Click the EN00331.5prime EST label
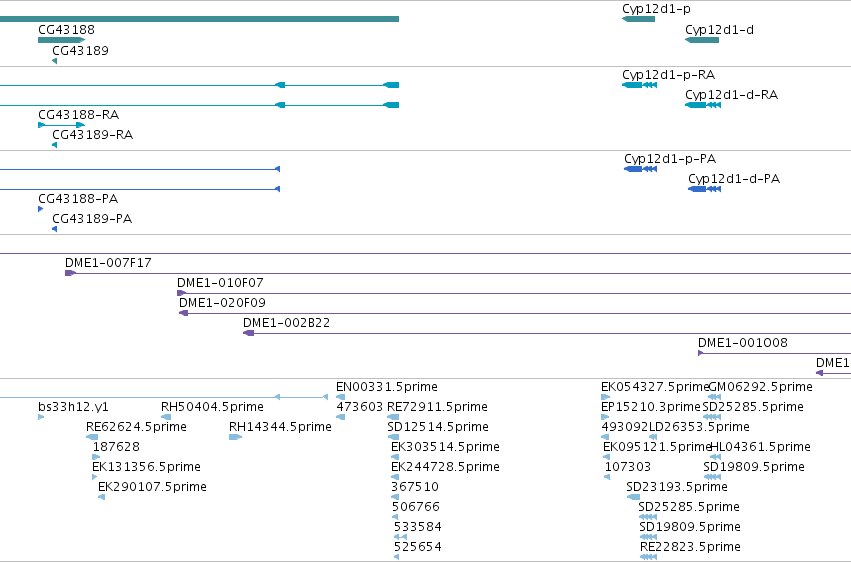 point(386,387)
